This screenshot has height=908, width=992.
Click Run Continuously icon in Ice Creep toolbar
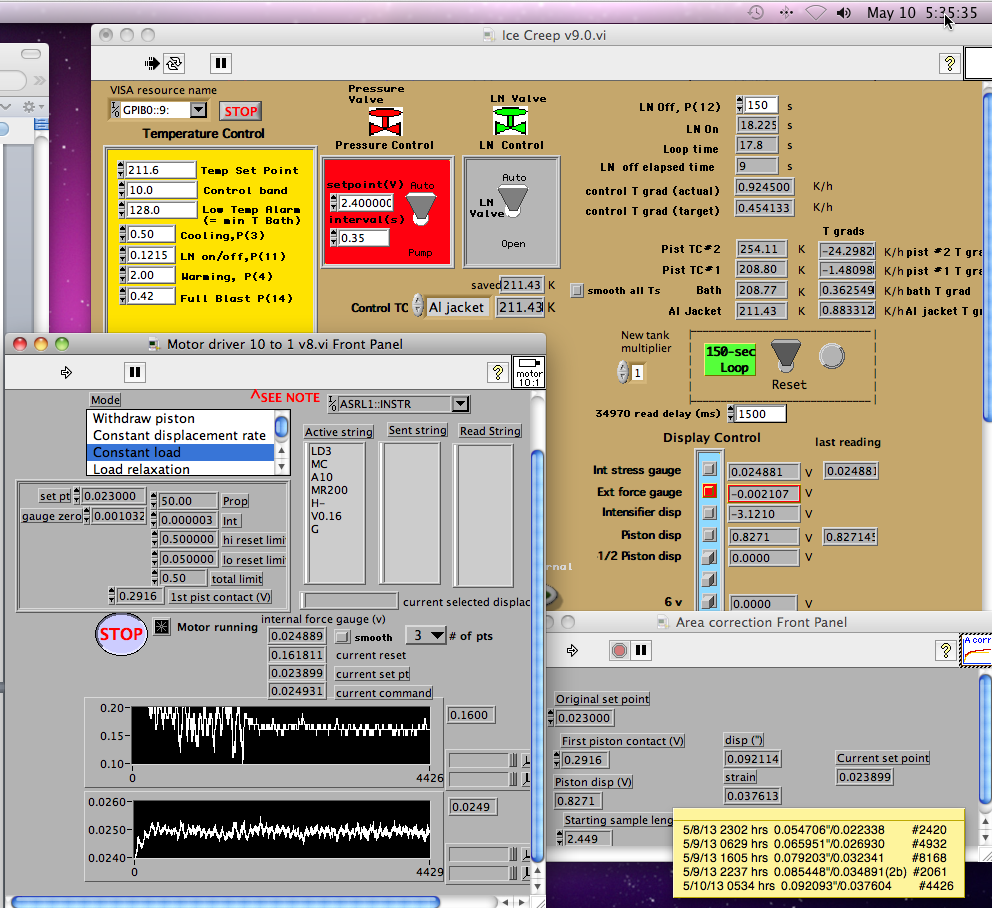[174, 63]
